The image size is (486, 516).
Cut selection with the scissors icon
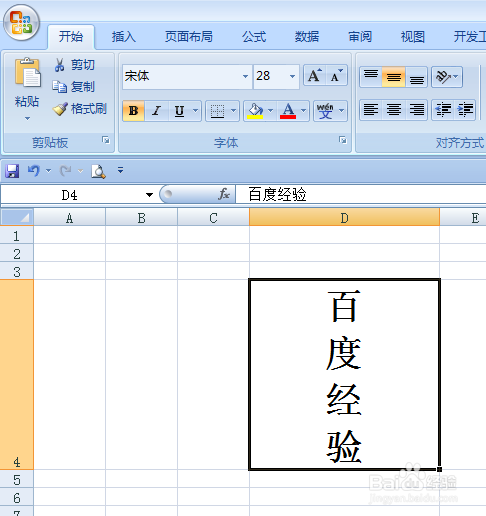(x=59, y=65)
